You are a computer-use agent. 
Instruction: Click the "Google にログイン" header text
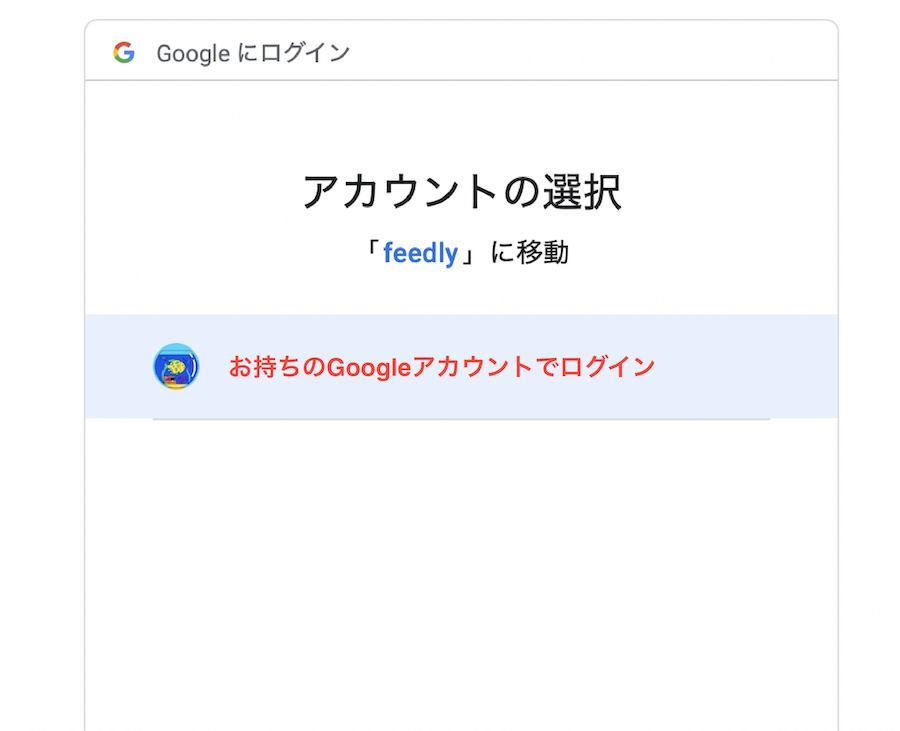(x=253, y=53)
